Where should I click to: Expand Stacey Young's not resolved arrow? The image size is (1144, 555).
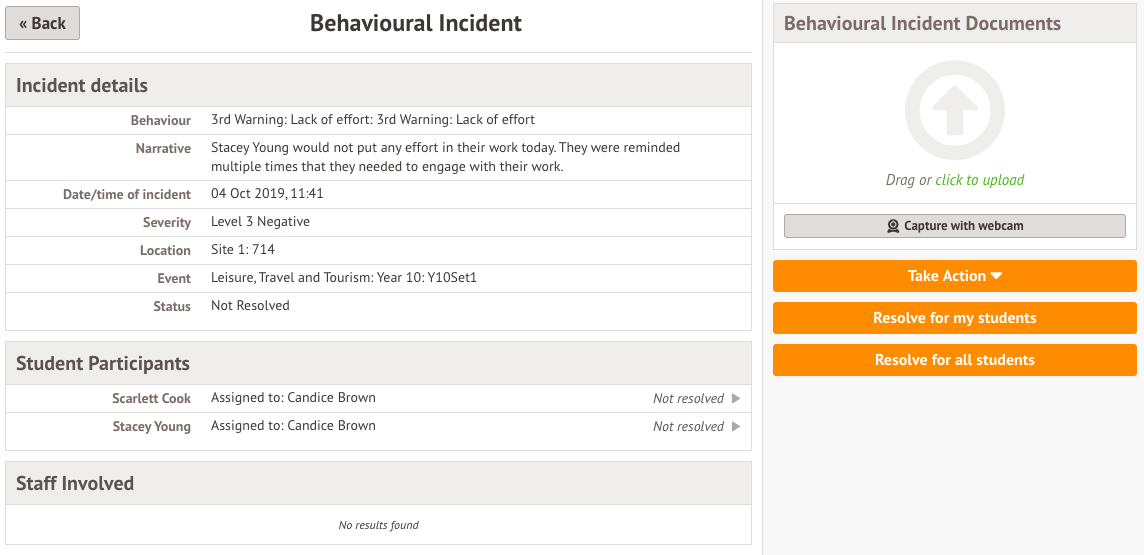click(x=736, y=426)
